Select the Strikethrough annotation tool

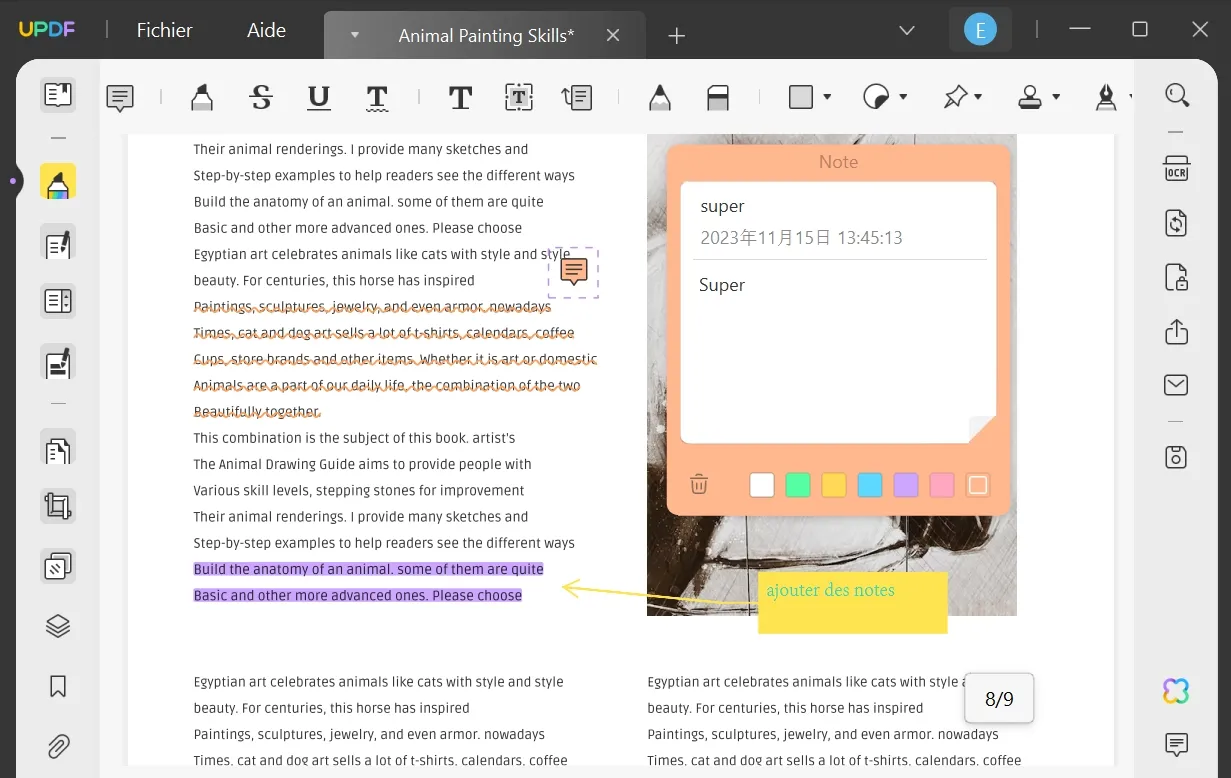coord(261,97)
